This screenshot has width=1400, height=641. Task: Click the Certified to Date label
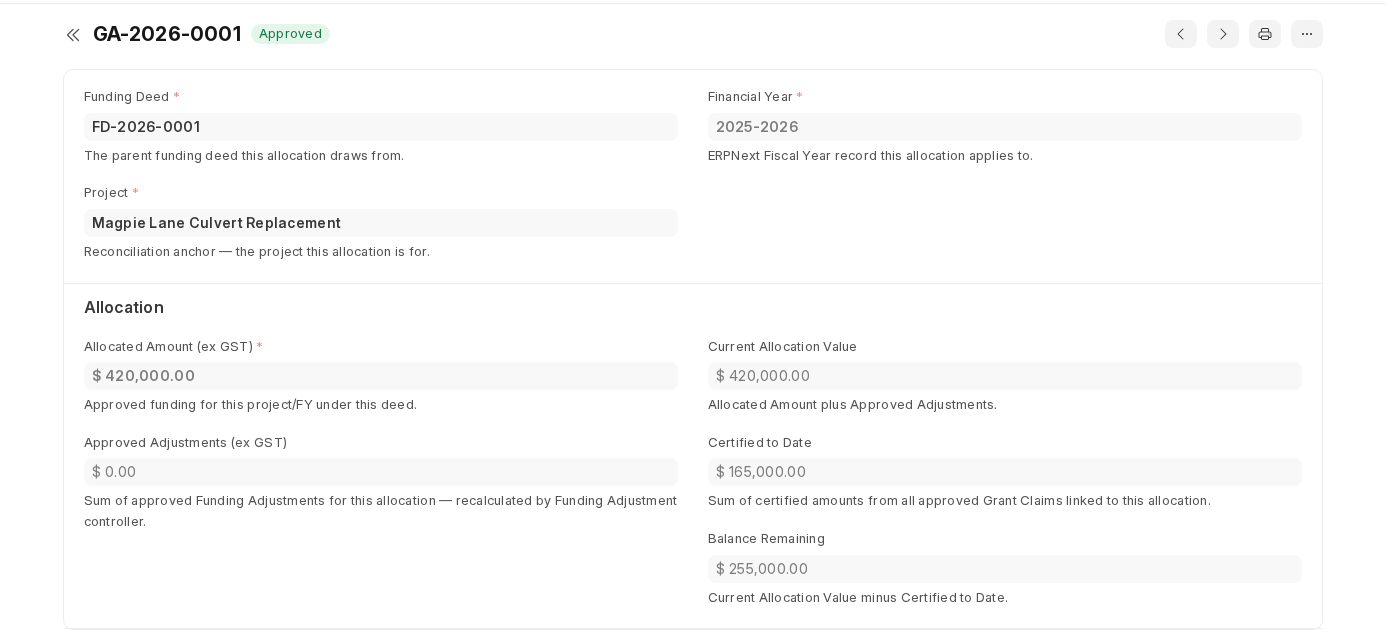pyautogui.click(x=760, y=443)
